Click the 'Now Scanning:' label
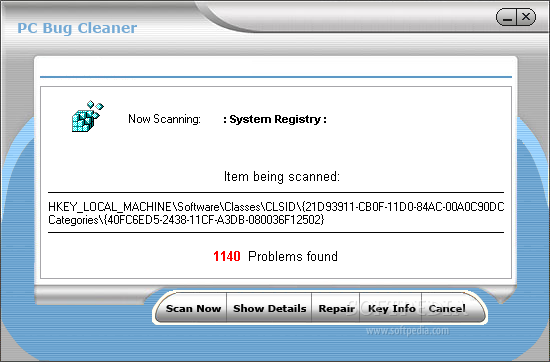Image resolution: width=550 pixels, height=362 pixels. (164, 119)
